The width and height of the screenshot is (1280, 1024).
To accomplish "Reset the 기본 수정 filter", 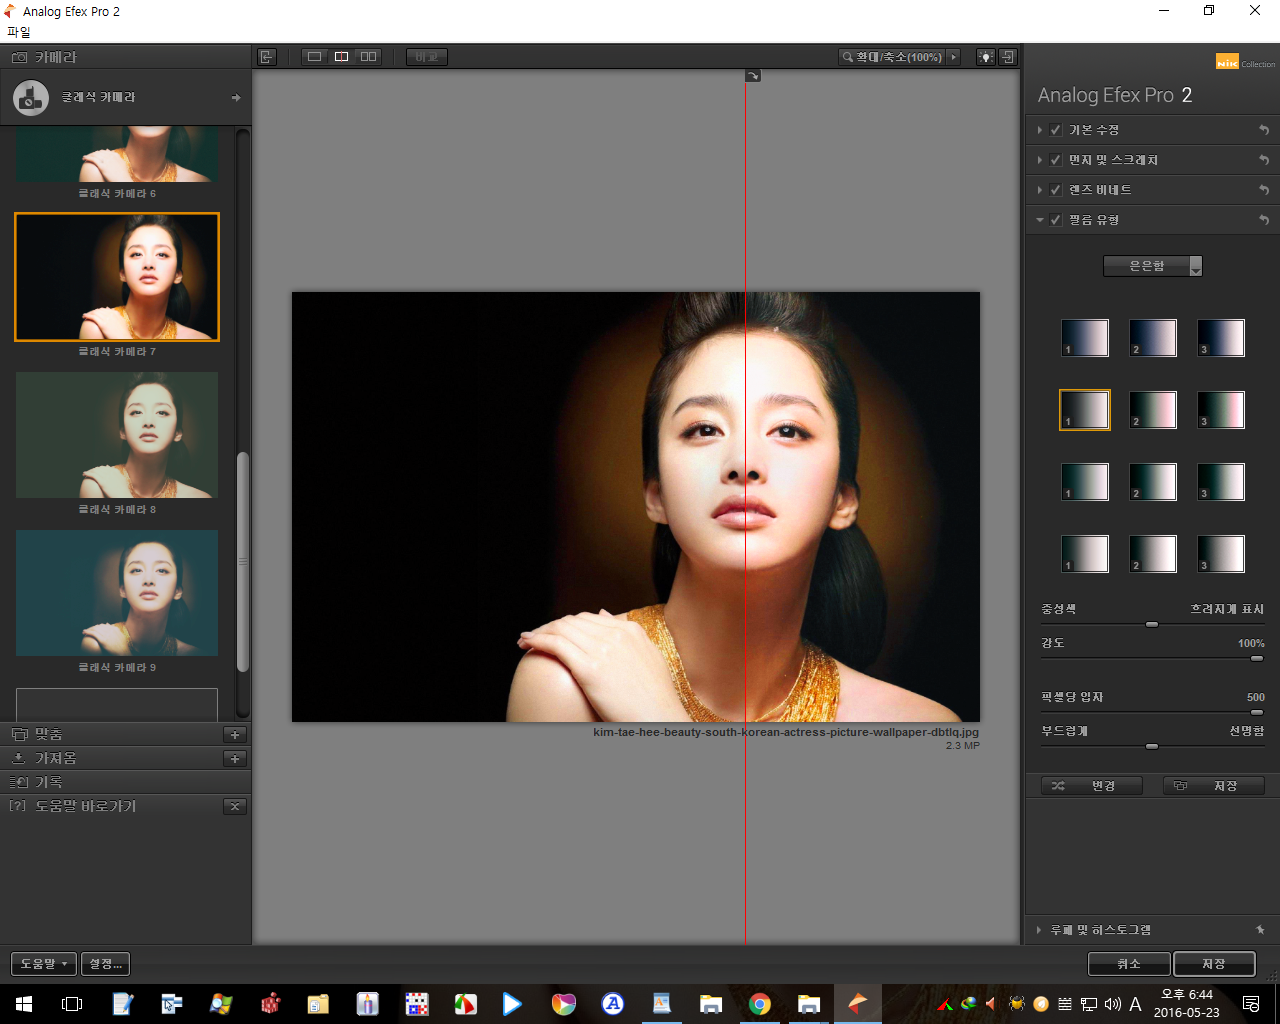I will pyautogui.click(x=1264, y=130).
